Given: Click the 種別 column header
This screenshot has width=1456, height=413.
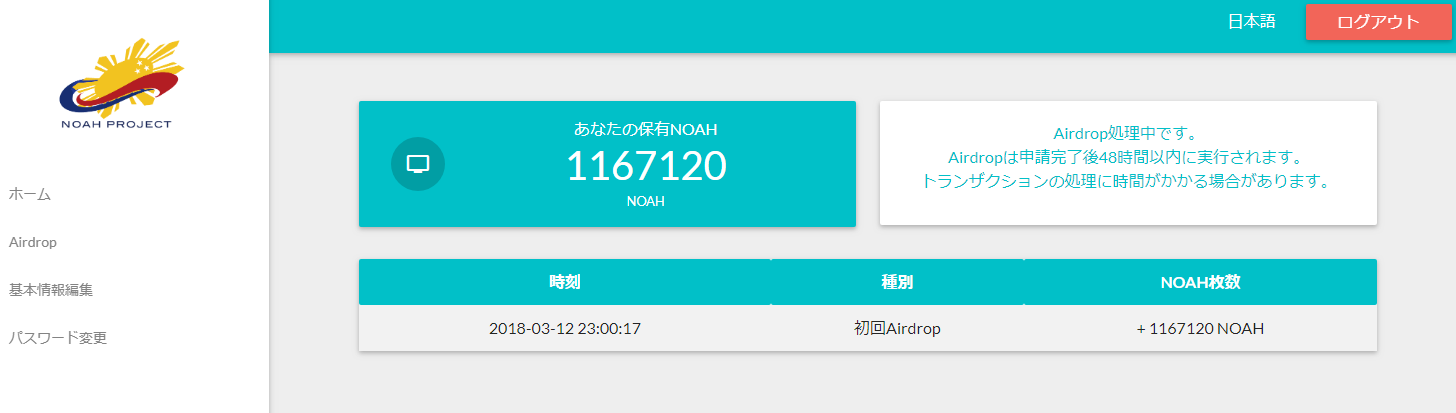Looking at the screenshot, I should pos(897,282).
